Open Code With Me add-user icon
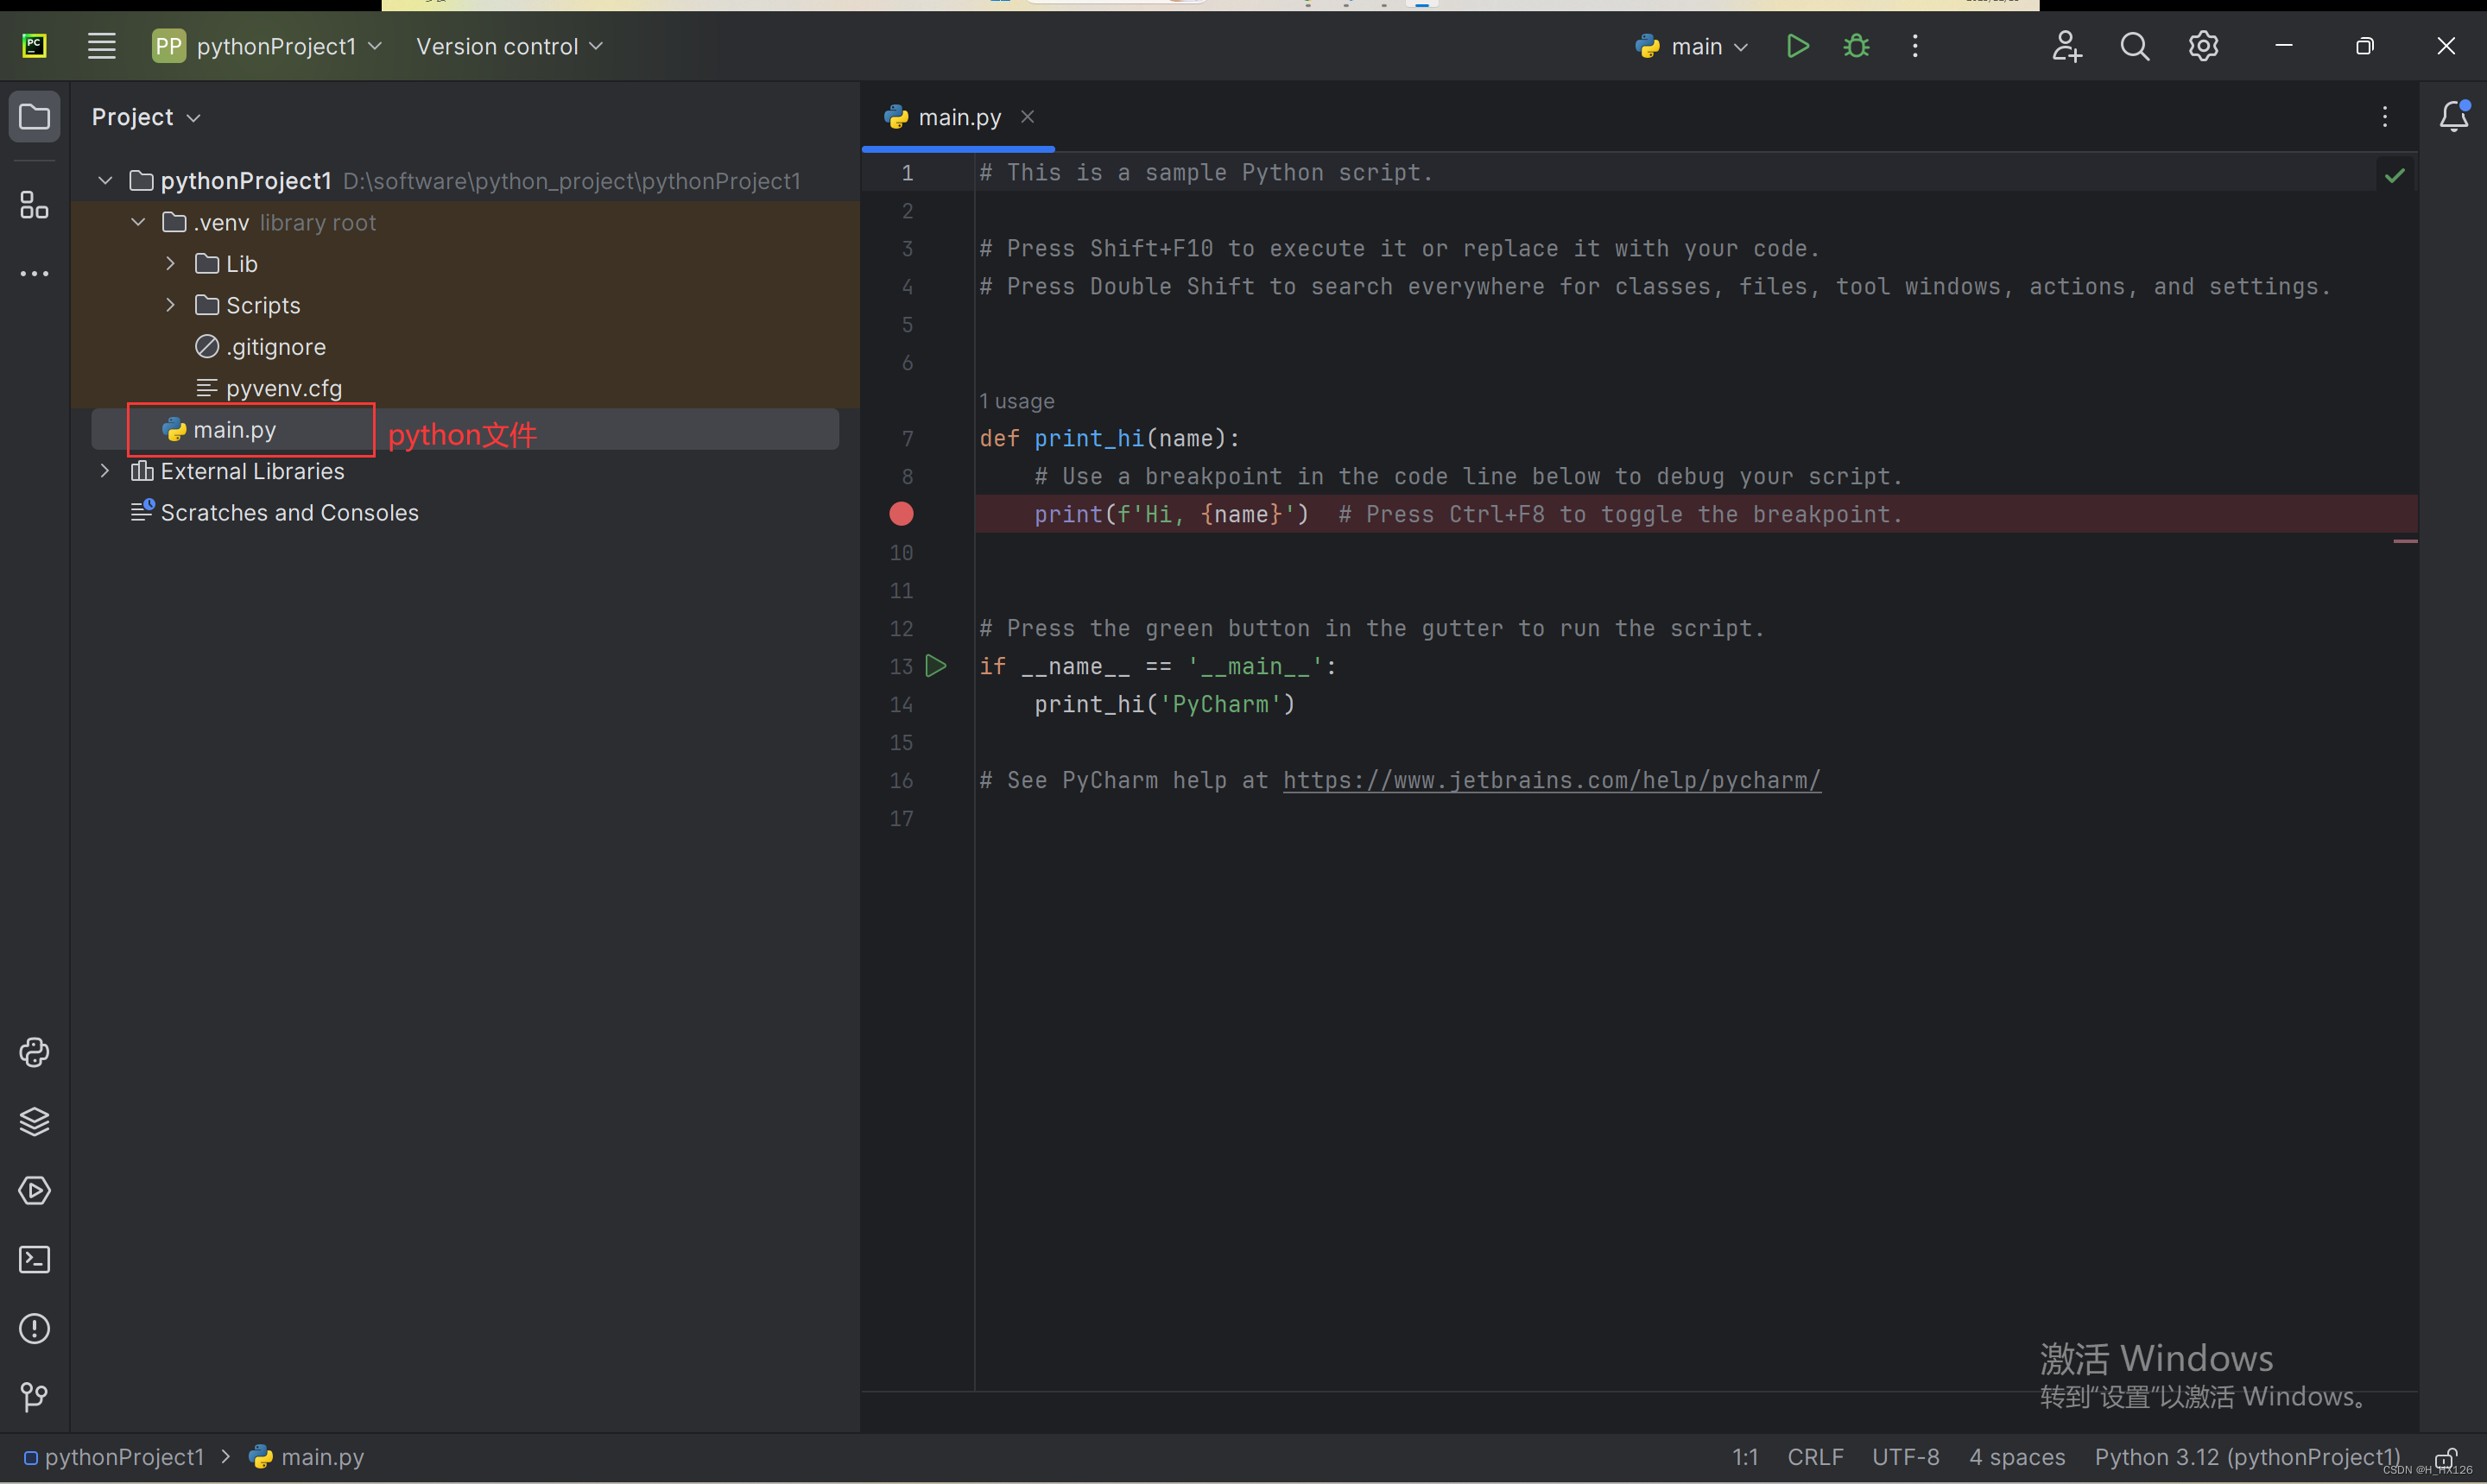2487x1484 pixels. click(x=2066, y=46)
